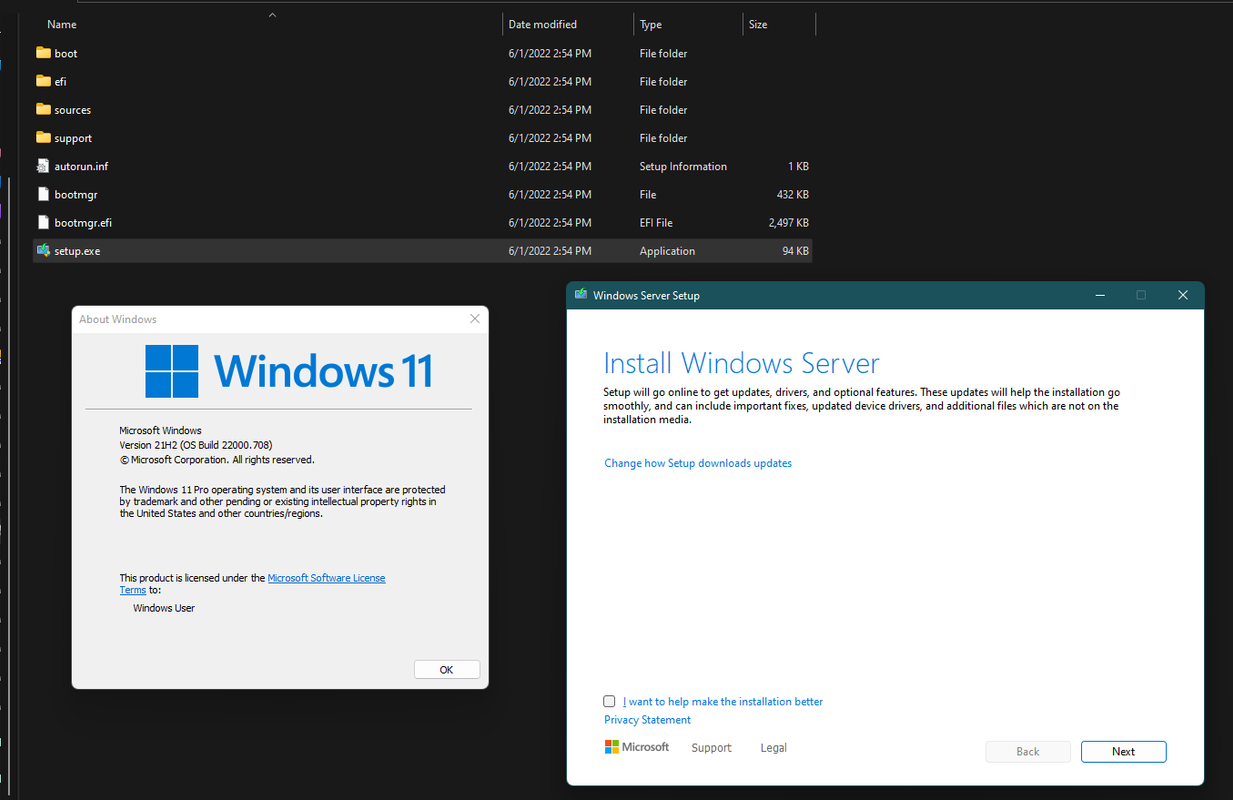Screen dimensions: 1233x800
Task: Click the 'EFI File' type cell
Action: [x=656, y=222]
